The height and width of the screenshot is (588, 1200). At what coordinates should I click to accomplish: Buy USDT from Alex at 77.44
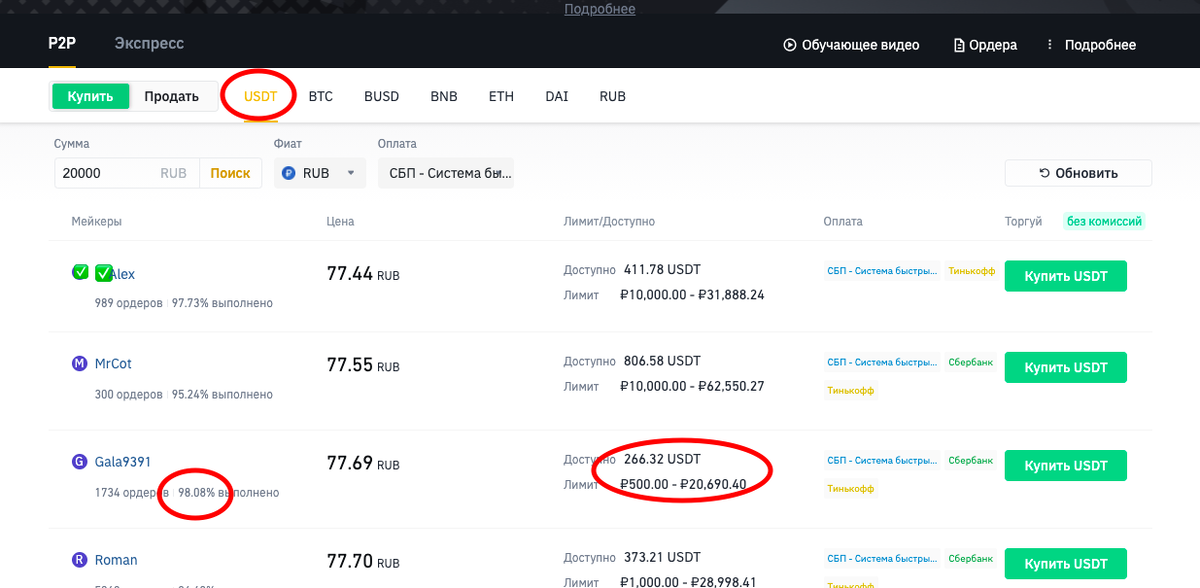pos(1066,277)
